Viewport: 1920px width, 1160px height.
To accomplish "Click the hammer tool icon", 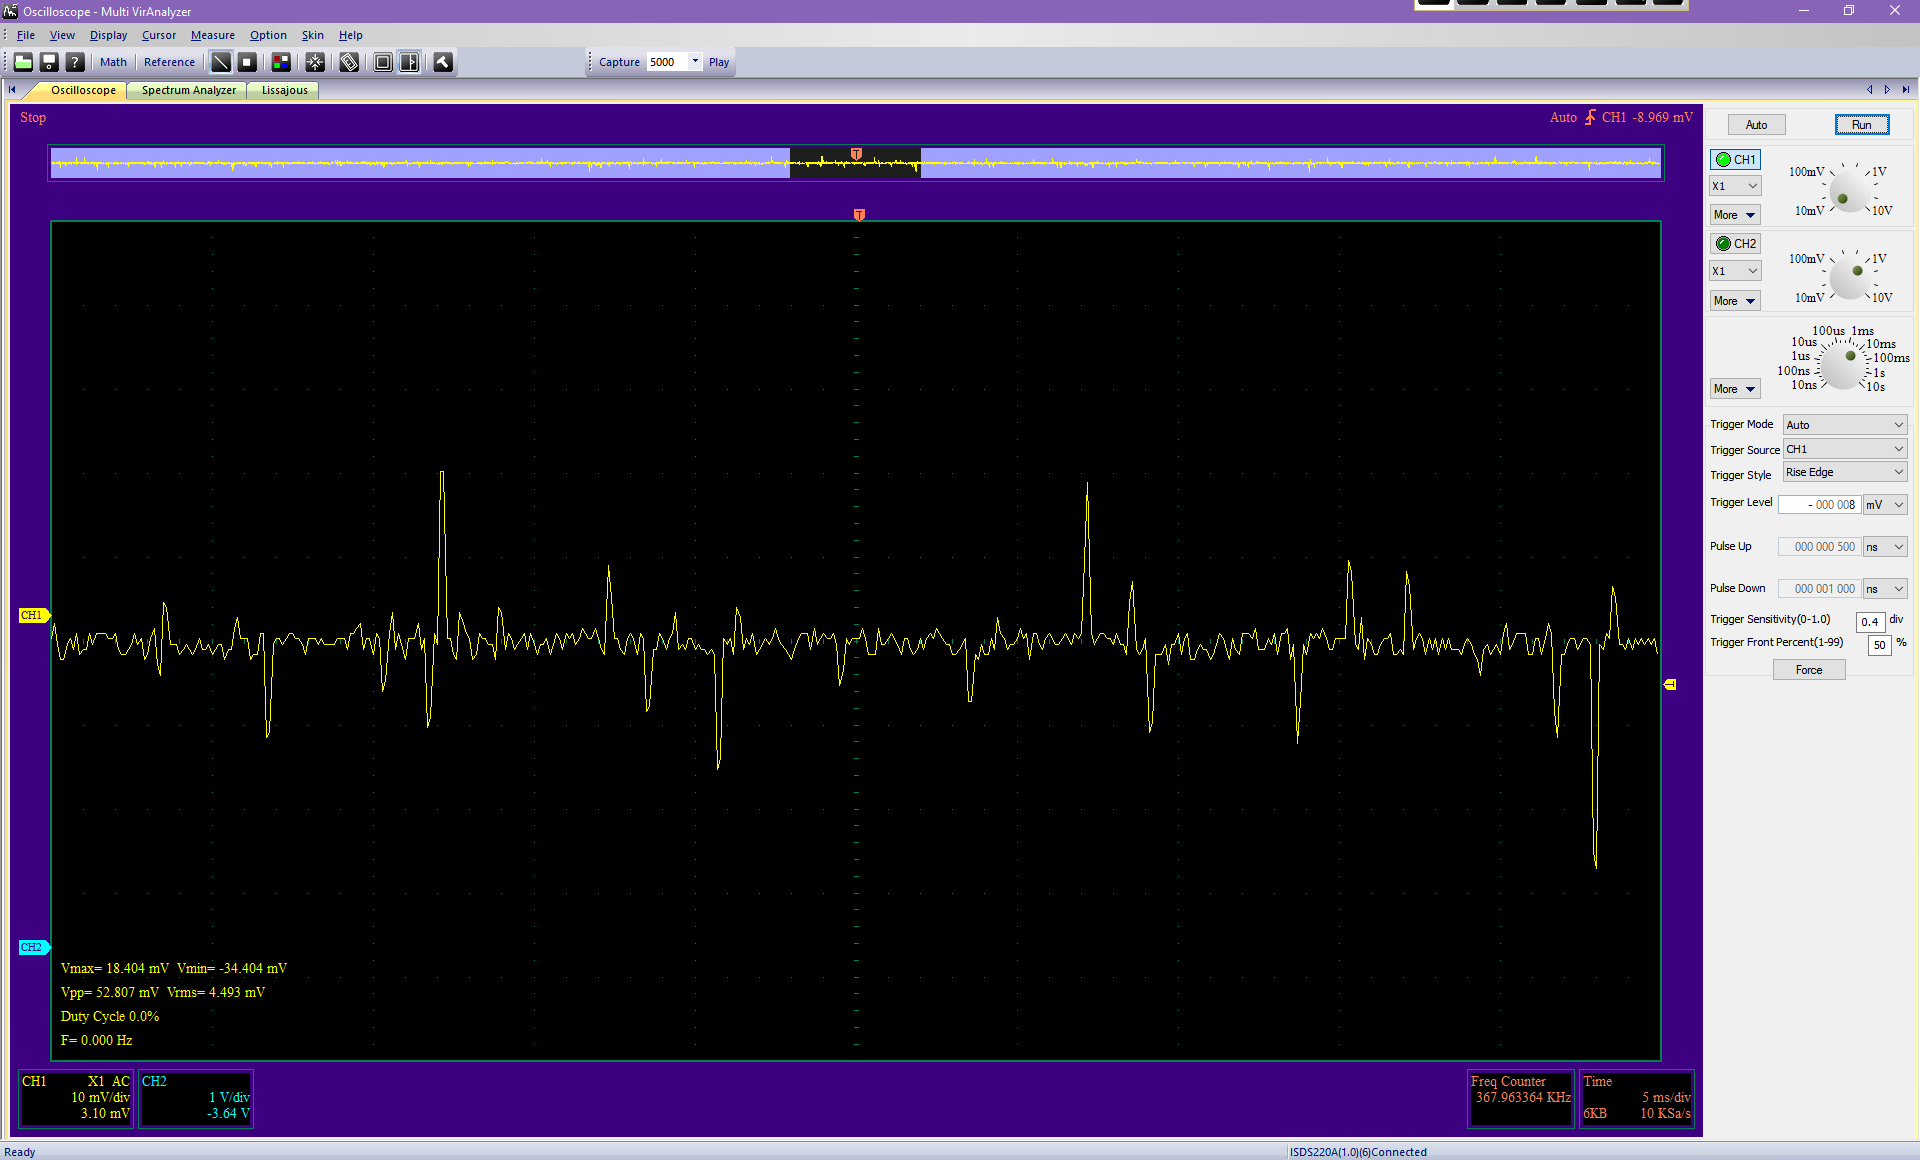I will coord(443,62).
